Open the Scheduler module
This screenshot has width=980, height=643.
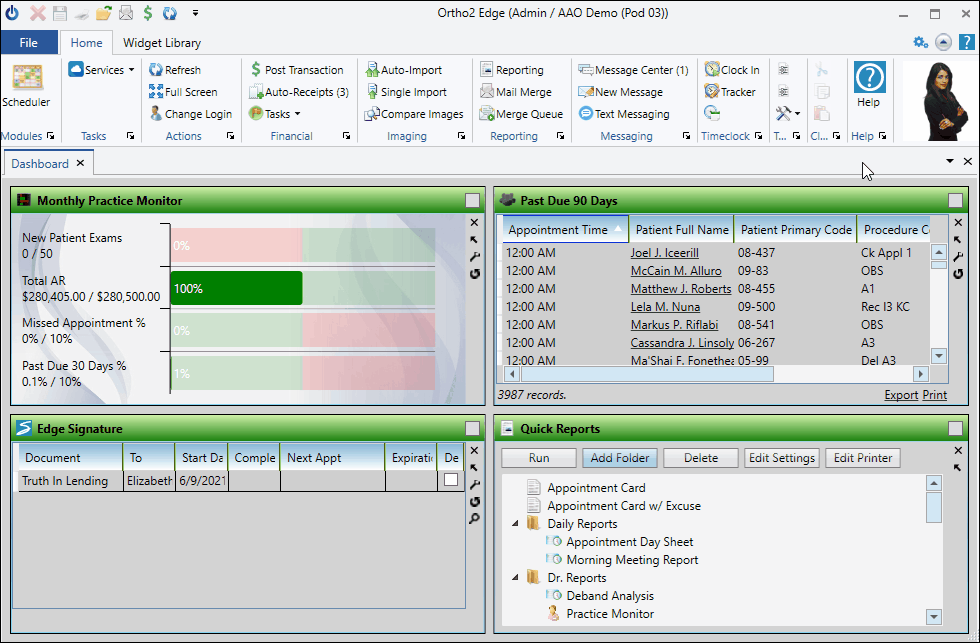click(26, 85)
